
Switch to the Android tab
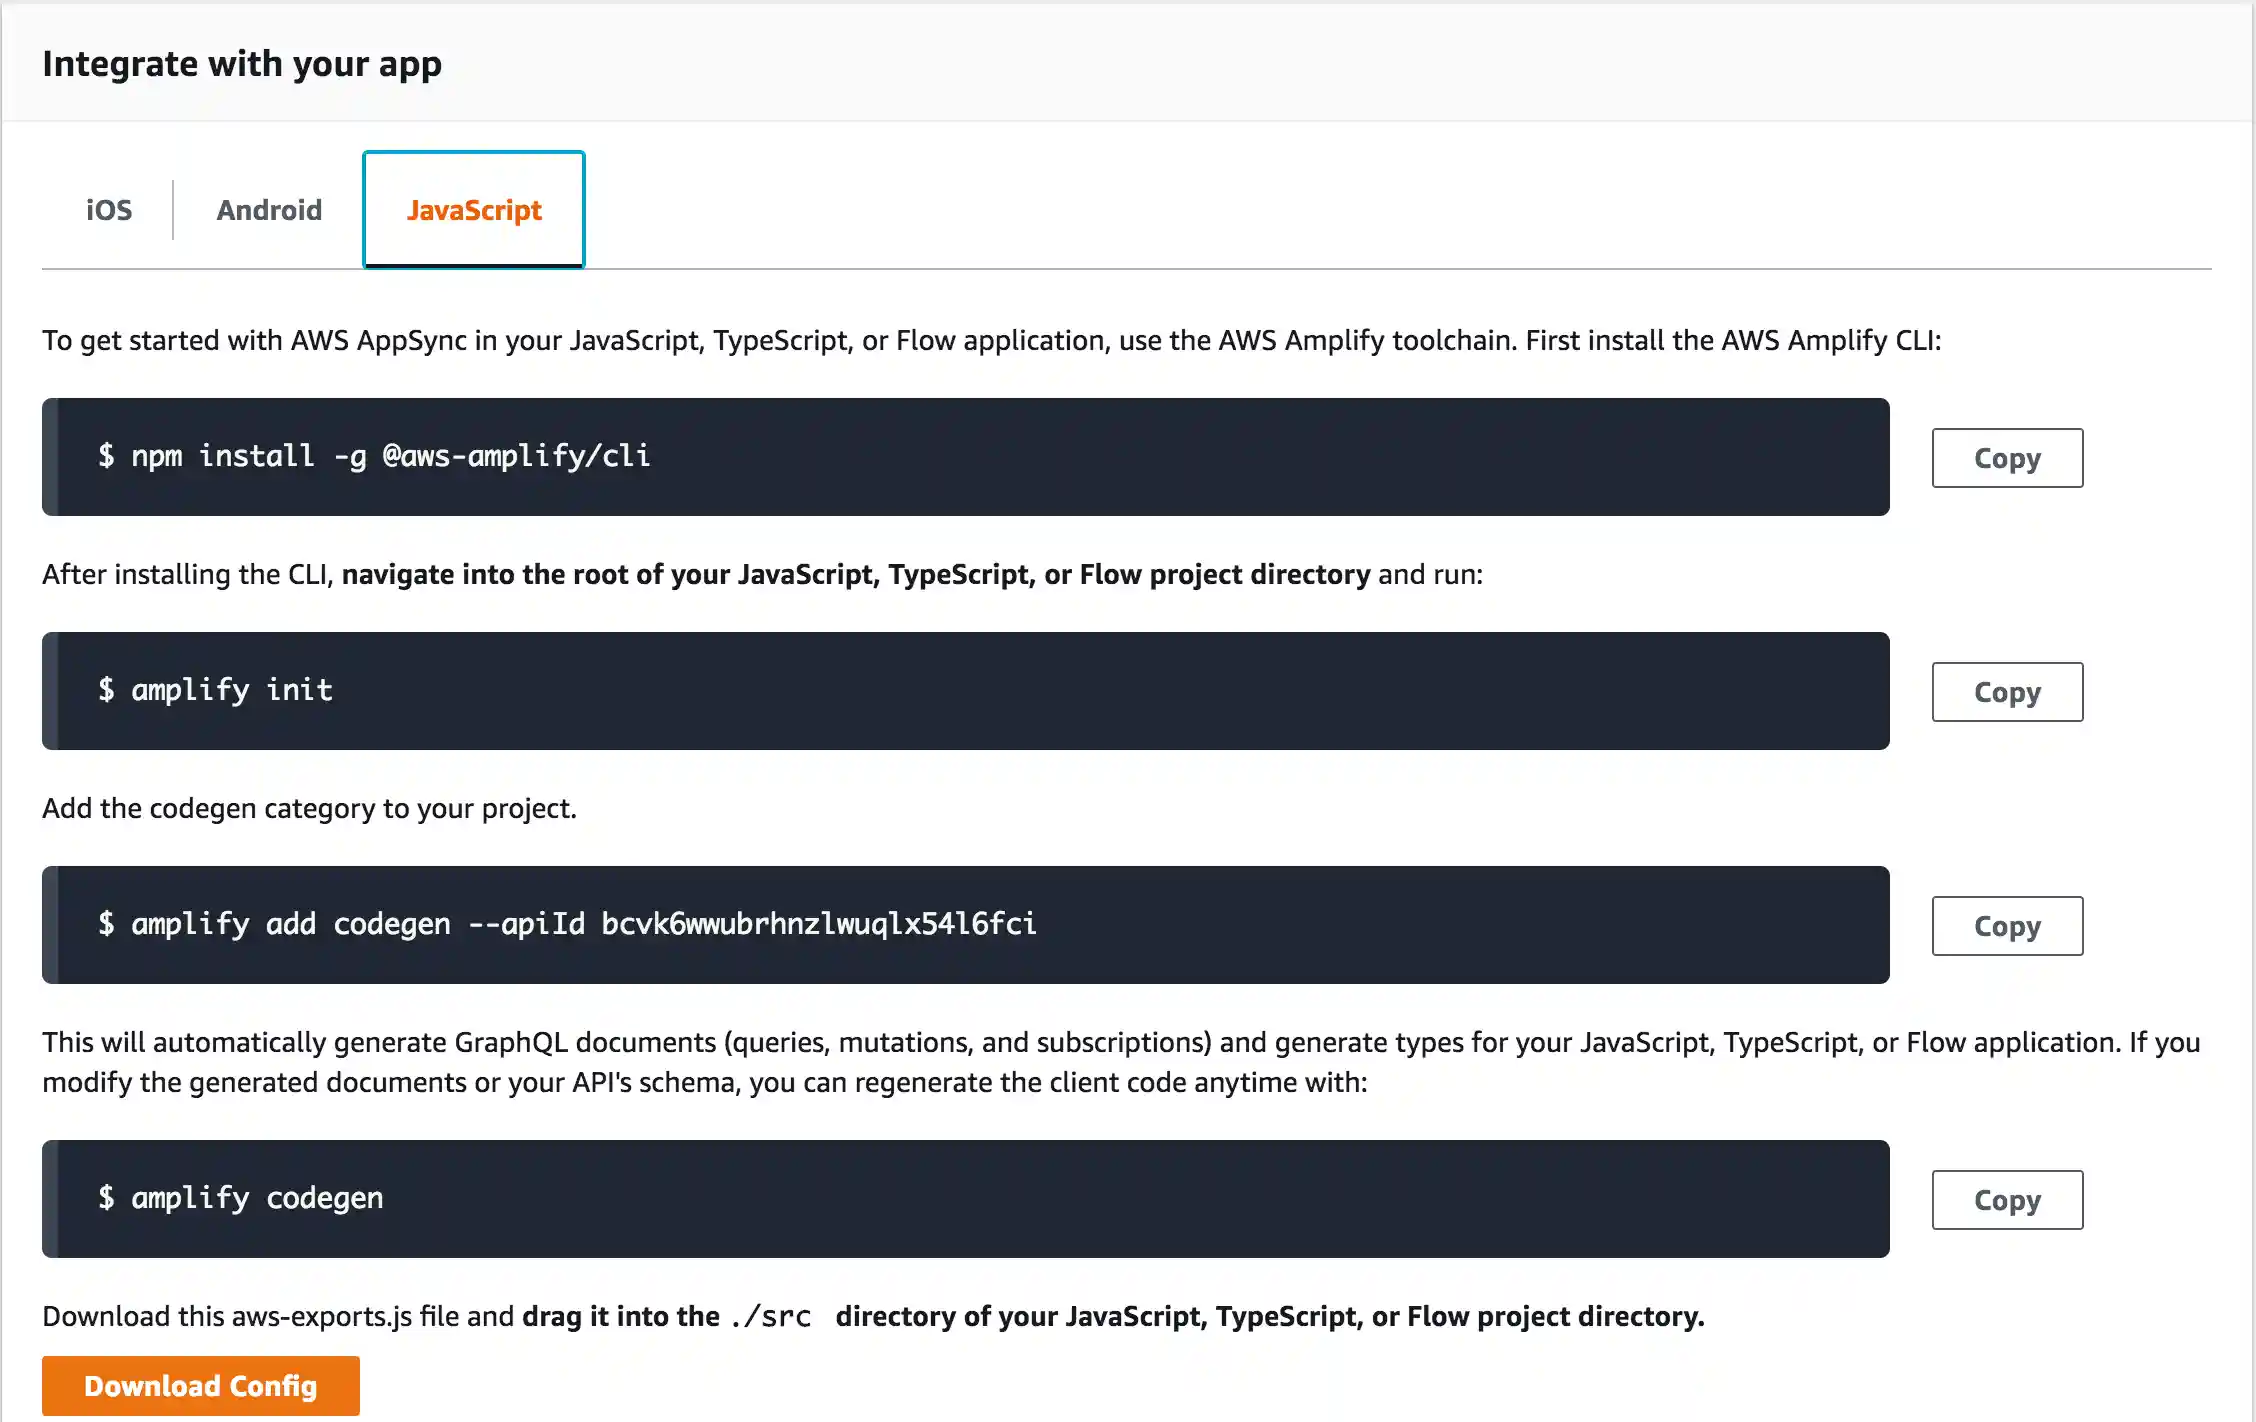pyautogui.click(x=267, y=209)
